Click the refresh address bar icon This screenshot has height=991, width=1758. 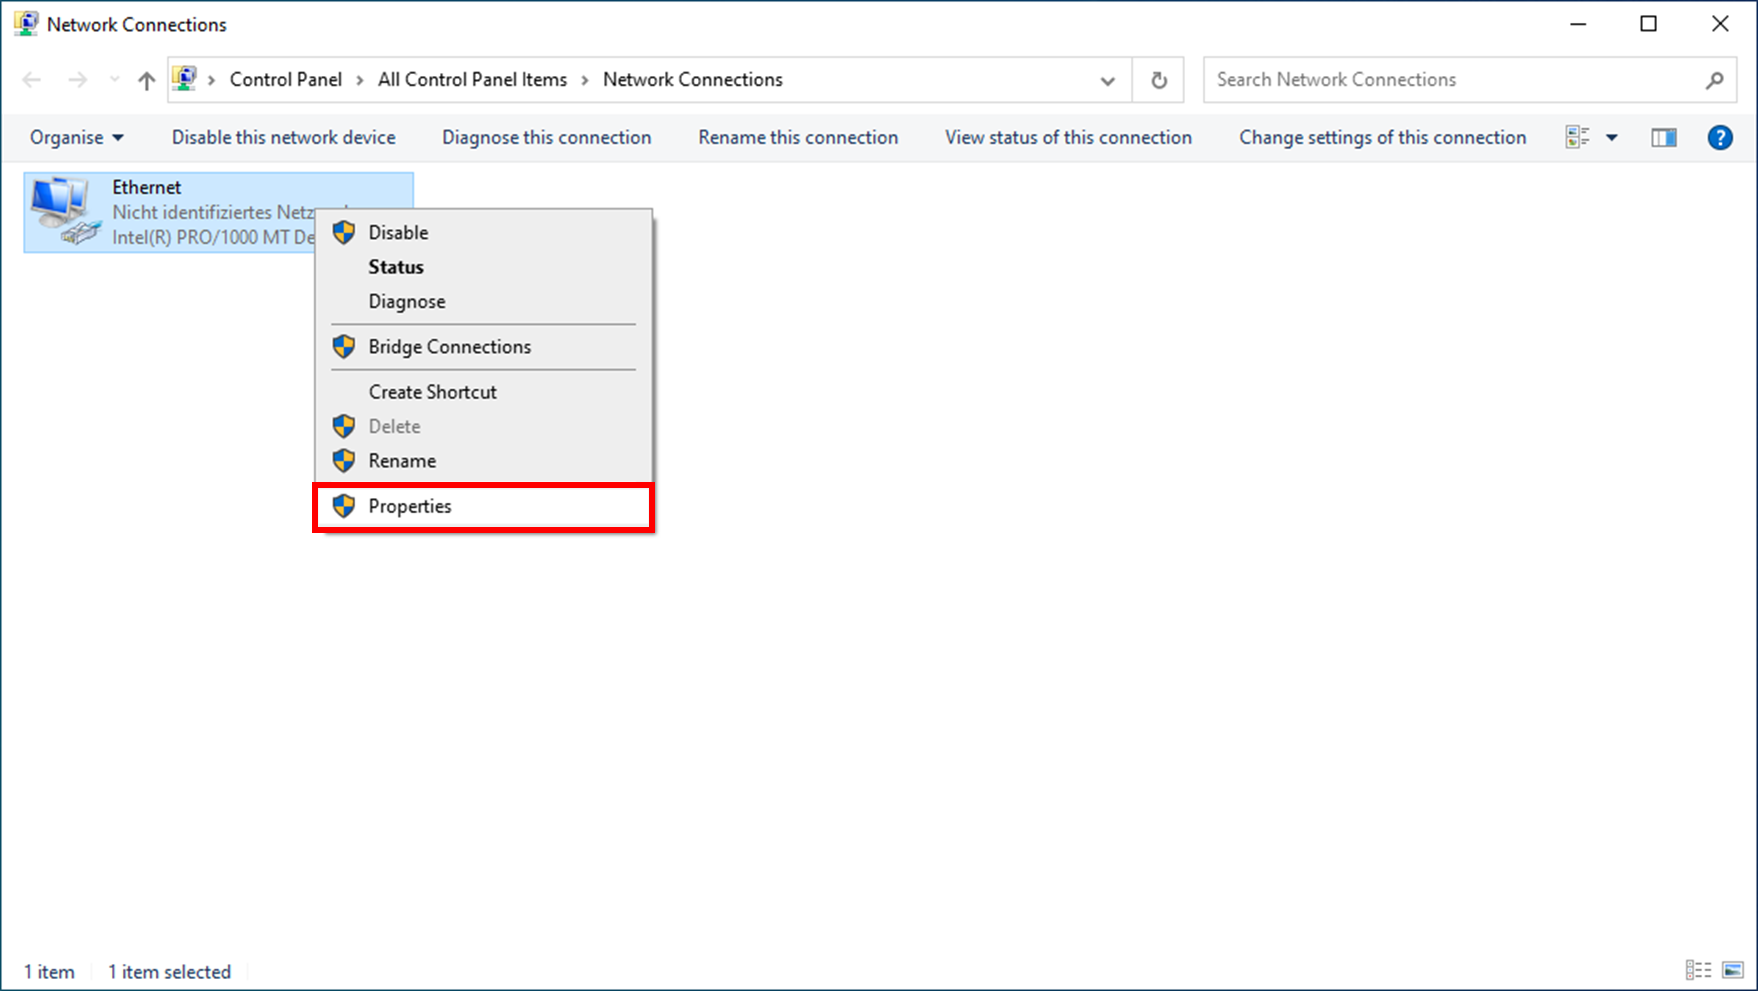click(1158, 80)
